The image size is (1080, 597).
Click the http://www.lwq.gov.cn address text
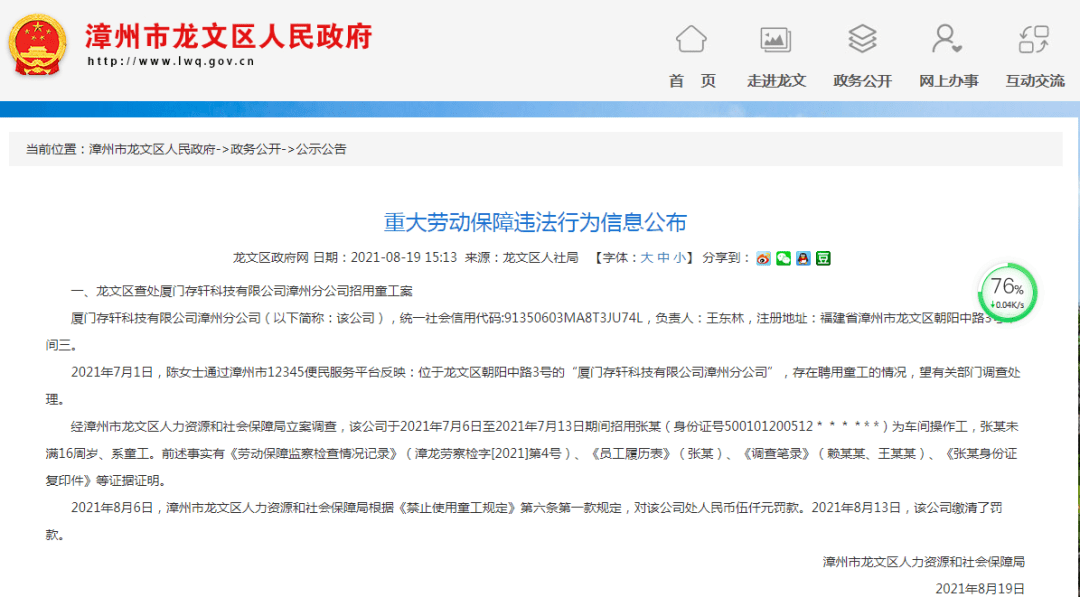(171, 61)
